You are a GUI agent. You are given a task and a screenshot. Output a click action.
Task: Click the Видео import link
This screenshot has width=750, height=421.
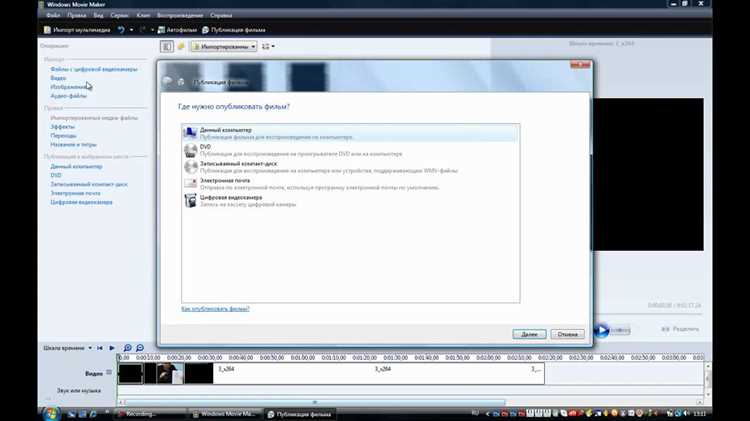[58, 78]
